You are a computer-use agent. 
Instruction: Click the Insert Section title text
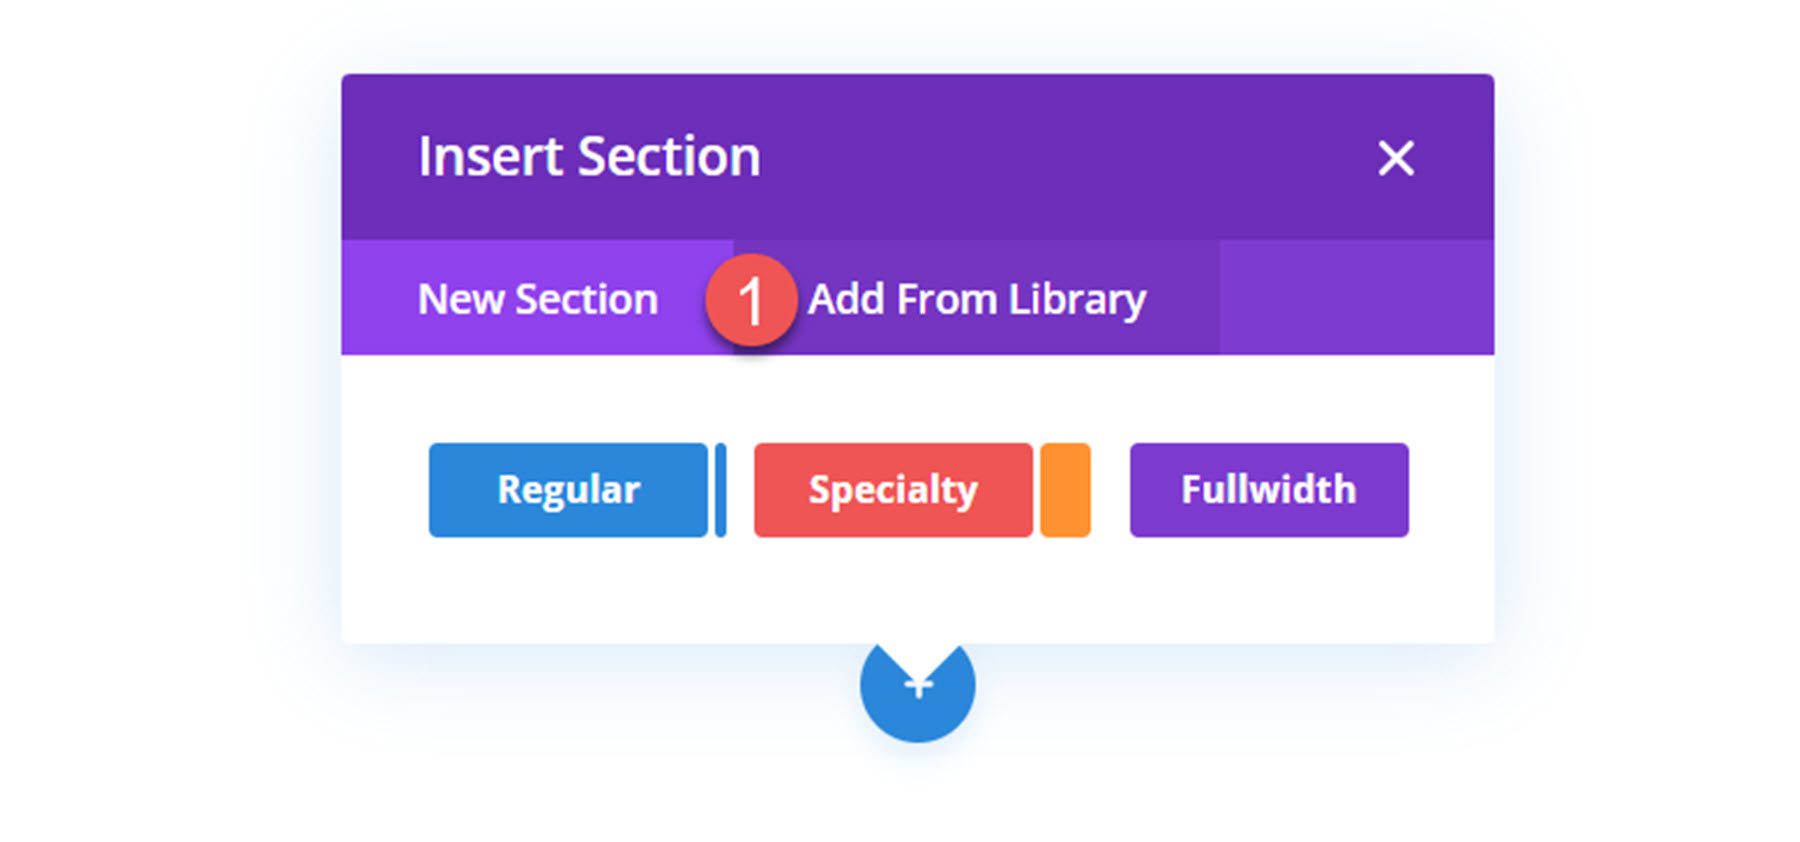589,157
